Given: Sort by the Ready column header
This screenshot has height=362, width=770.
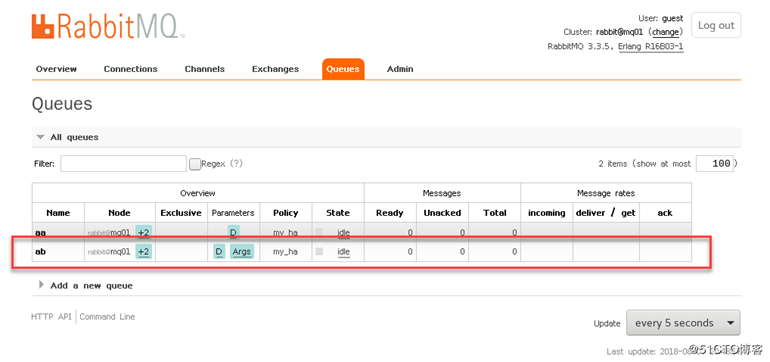Looking at the screenshot, I should [390, 213].
